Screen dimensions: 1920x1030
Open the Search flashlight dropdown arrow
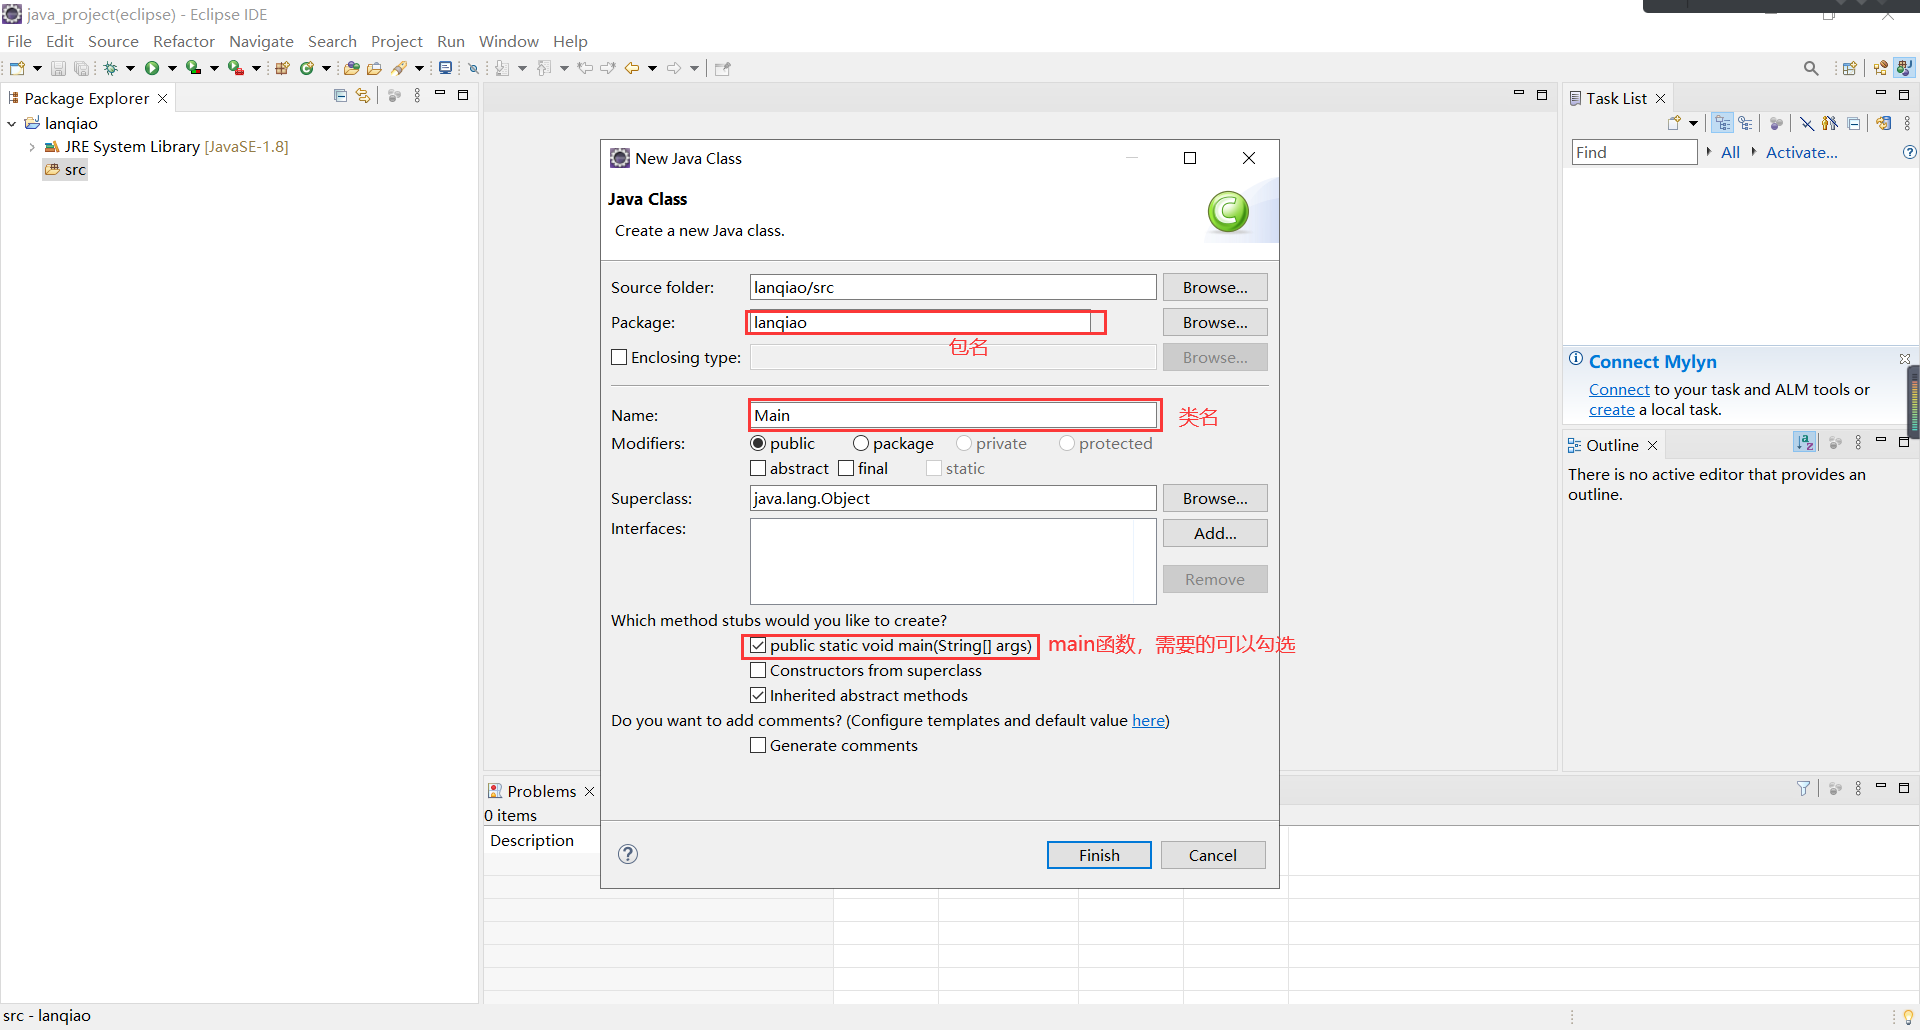coord(419,68)
